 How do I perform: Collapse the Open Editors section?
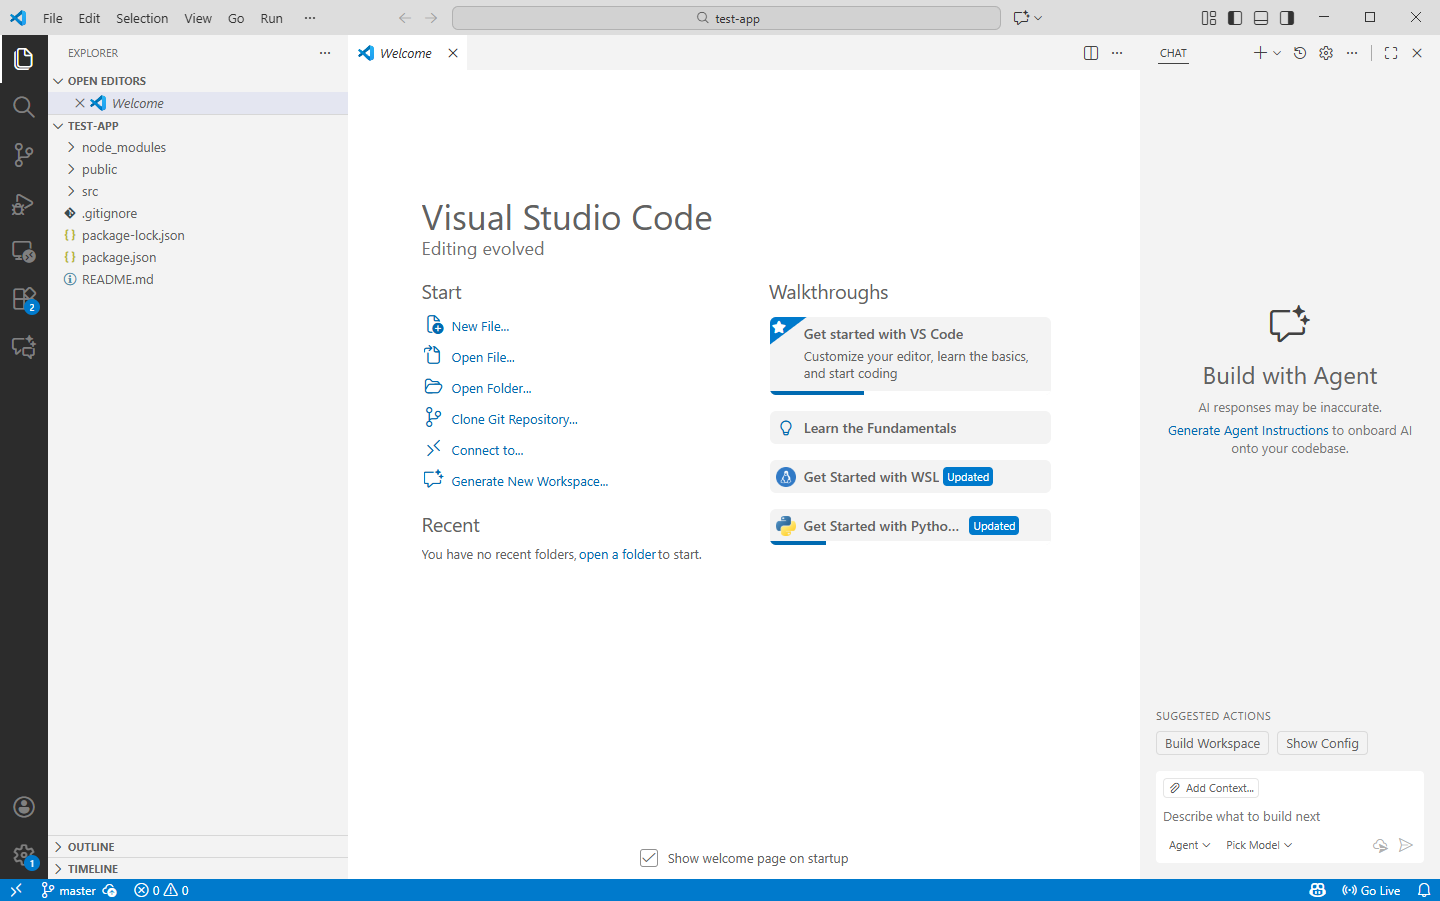click(x=198, y=81)
